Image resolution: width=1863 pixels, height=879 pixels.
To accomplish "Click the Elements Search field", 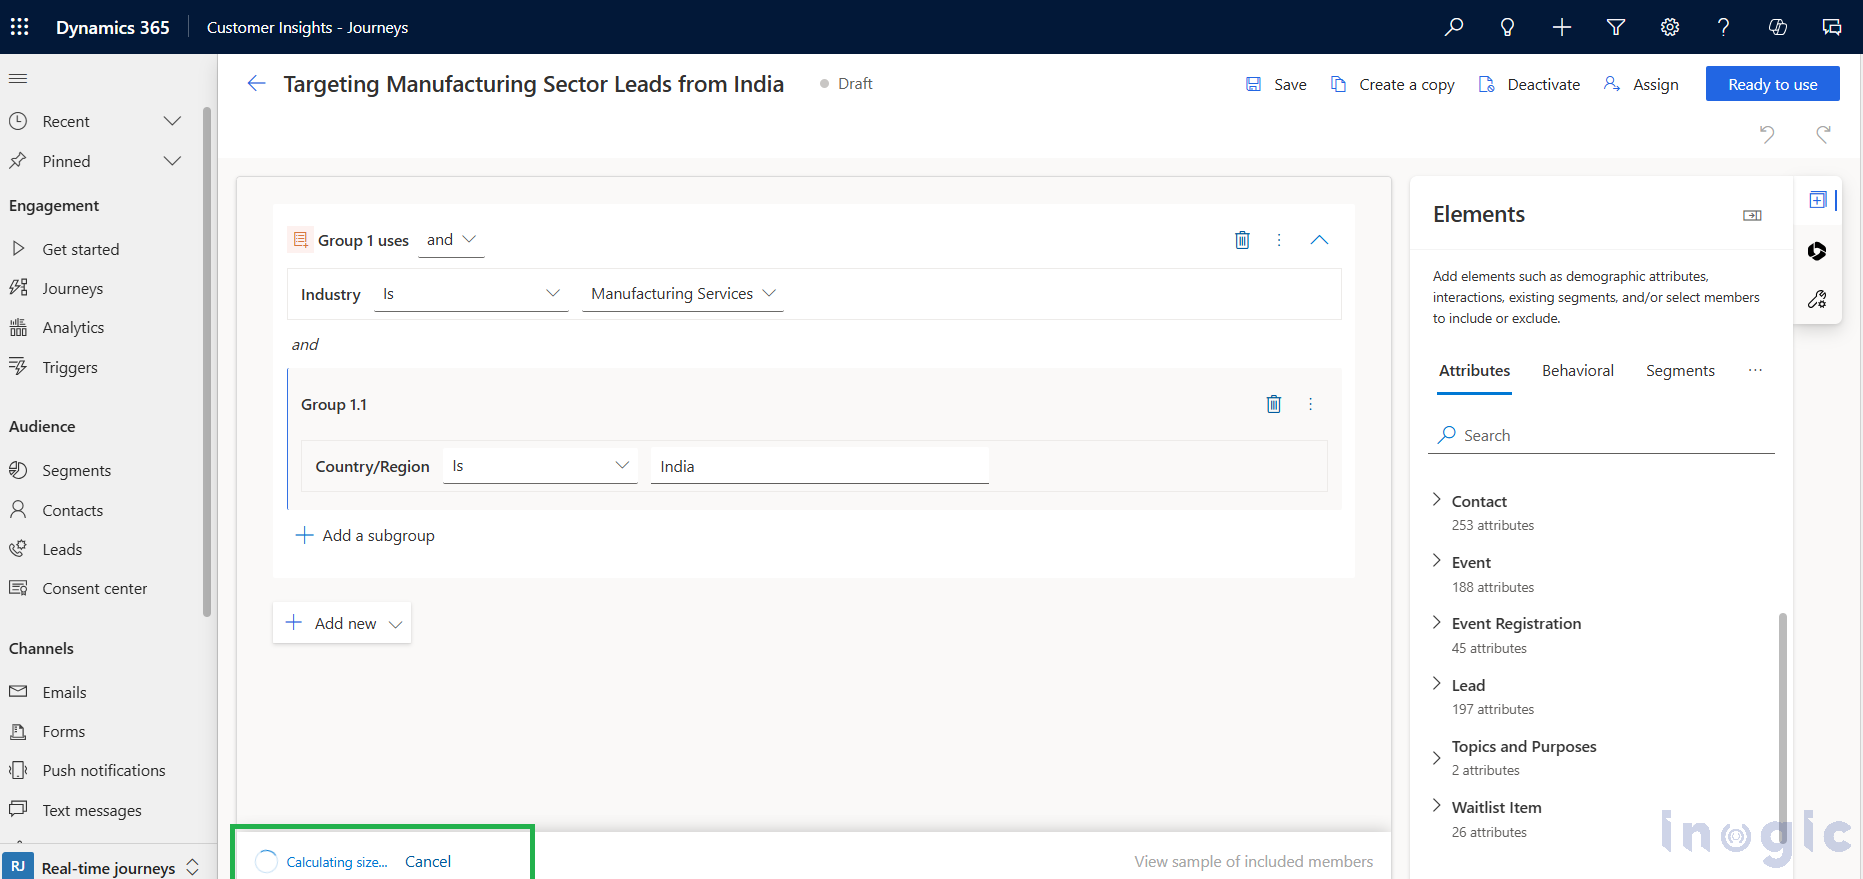I will pos(1600,435).
